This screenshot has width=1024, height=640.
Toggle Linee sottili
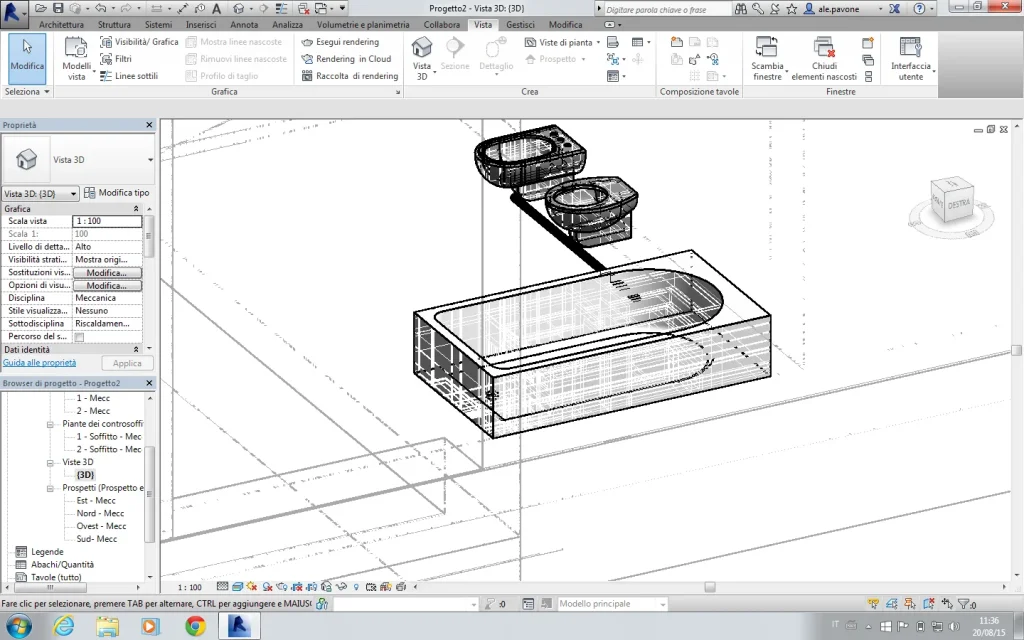coord(129,76)
